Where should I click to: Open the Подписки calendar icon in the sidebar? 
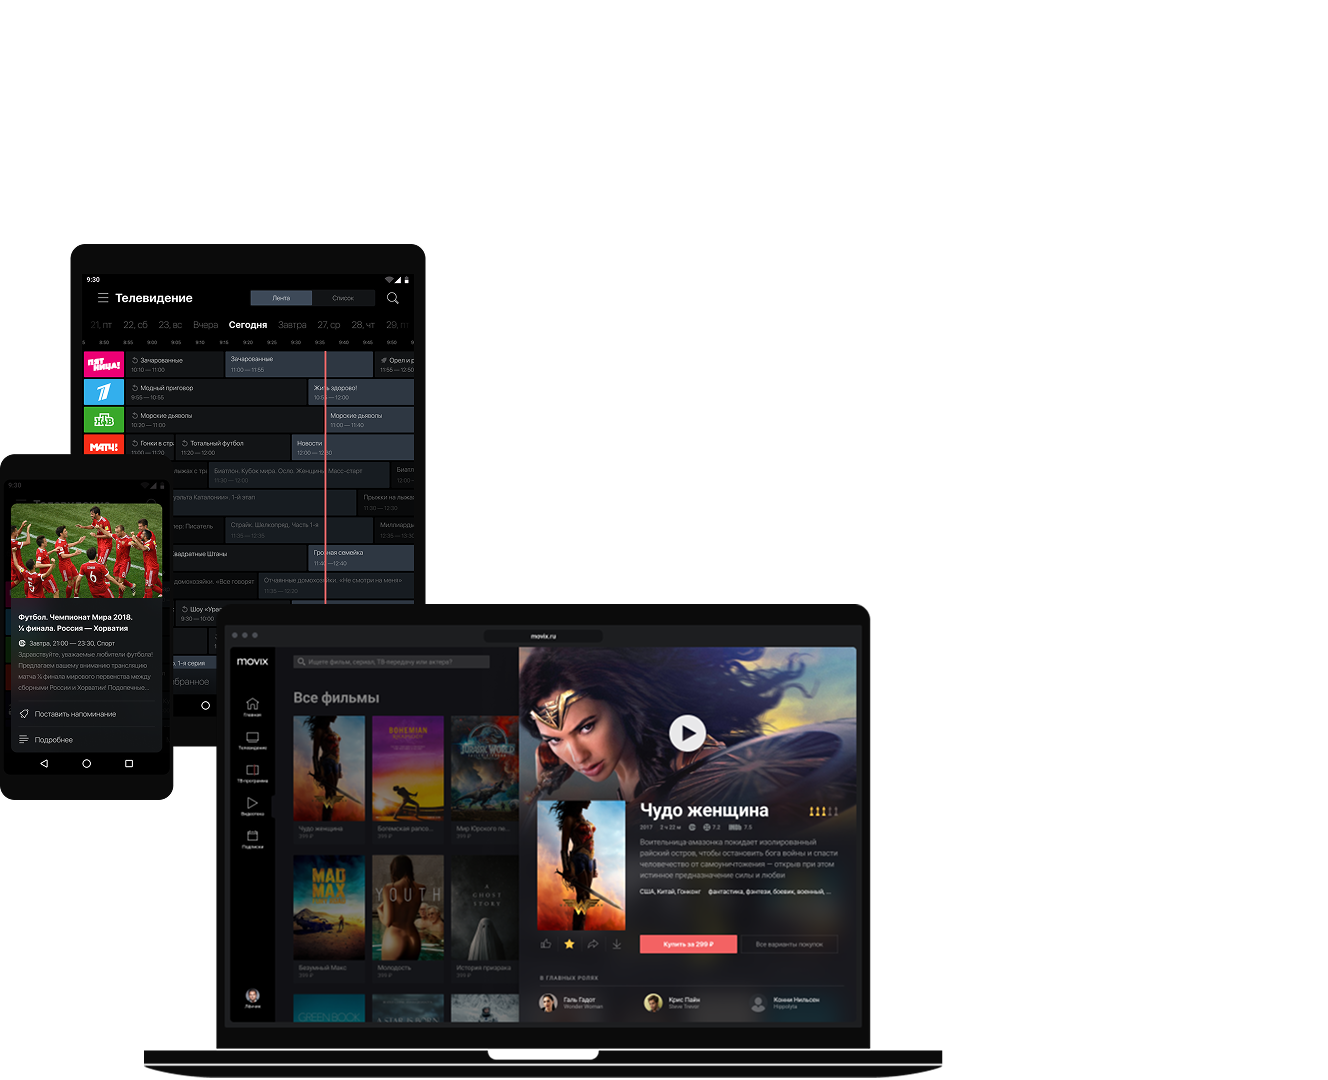(252, 836)
